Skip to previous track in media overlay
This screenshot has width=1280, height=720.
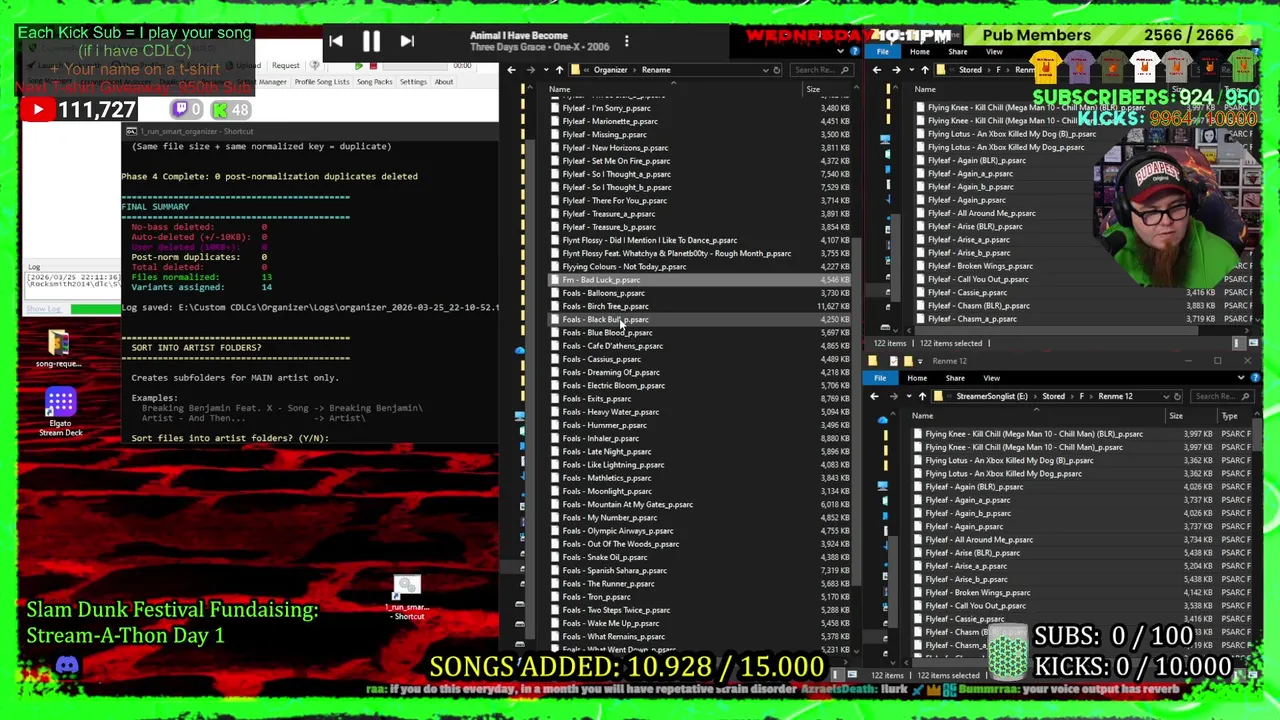click(x=336, y=41)
